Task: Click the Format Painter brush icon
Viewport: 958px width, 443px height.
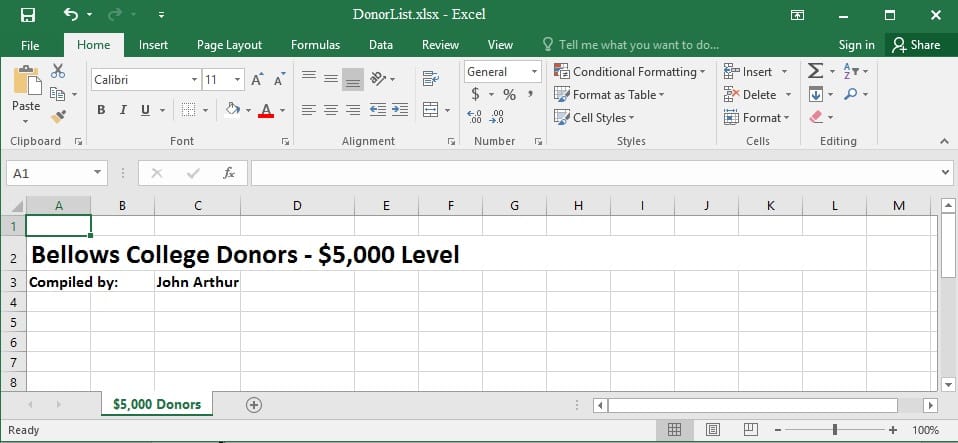Action: [57, 117]
